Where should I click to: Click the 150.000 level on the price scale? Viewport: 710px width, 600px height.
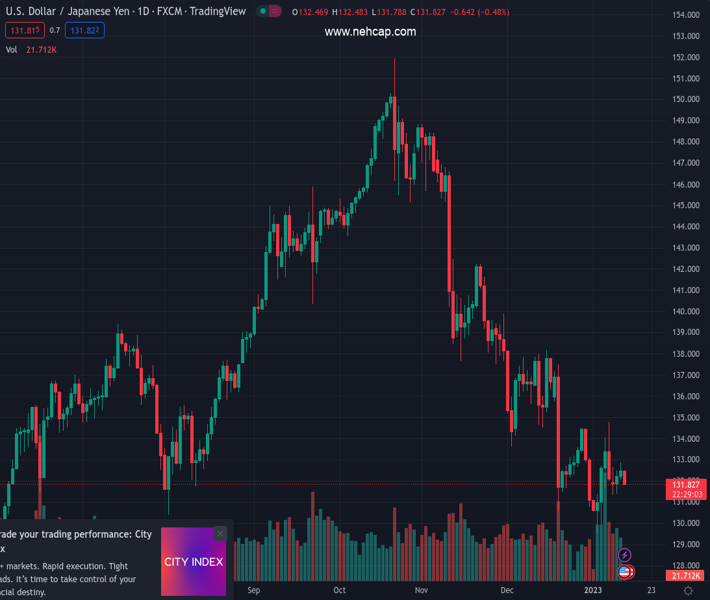pyautogui.click(x=686, y=99)
